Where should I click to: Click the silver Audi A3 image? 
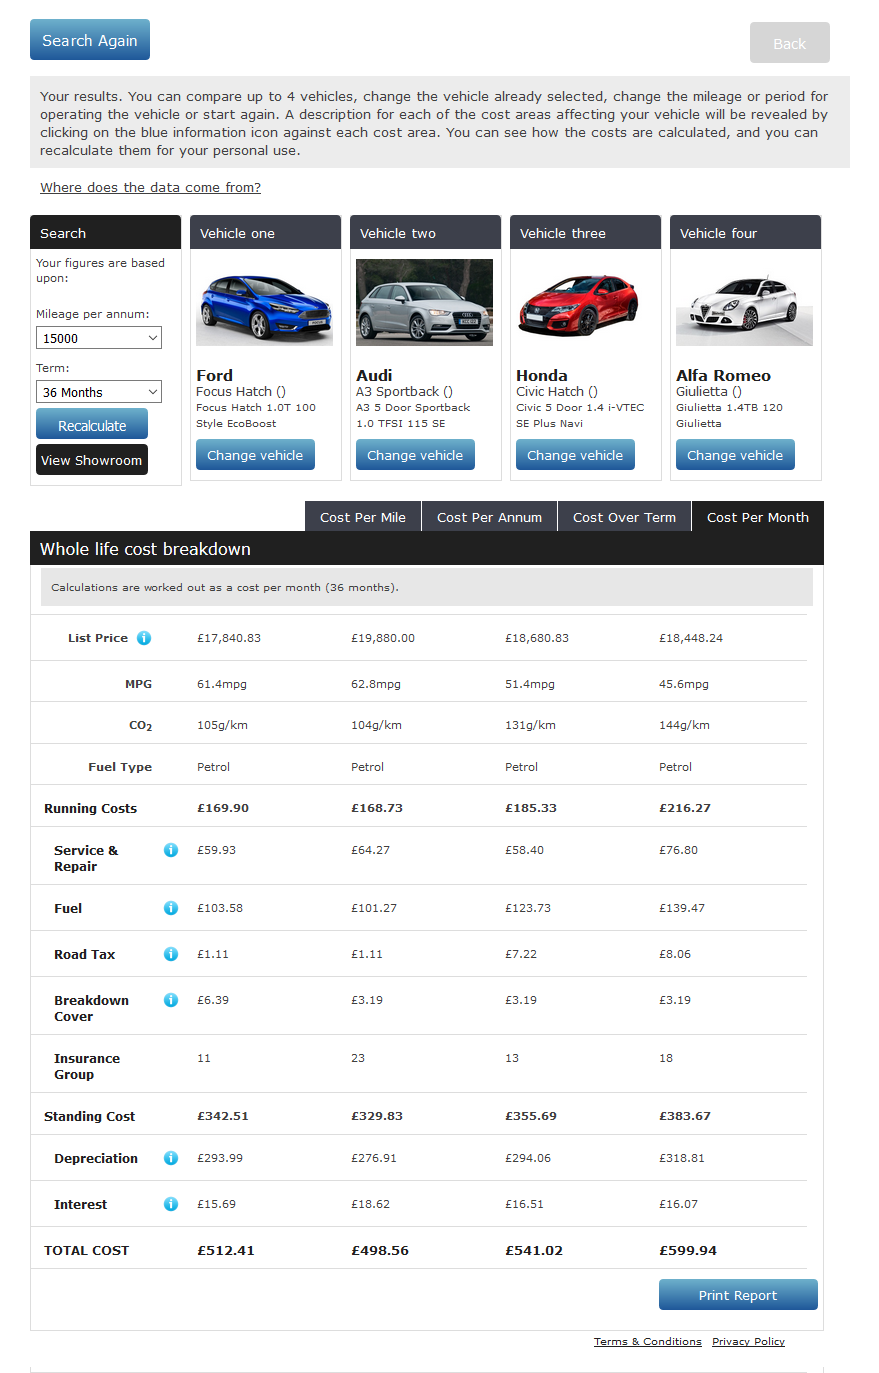point(424,303)
